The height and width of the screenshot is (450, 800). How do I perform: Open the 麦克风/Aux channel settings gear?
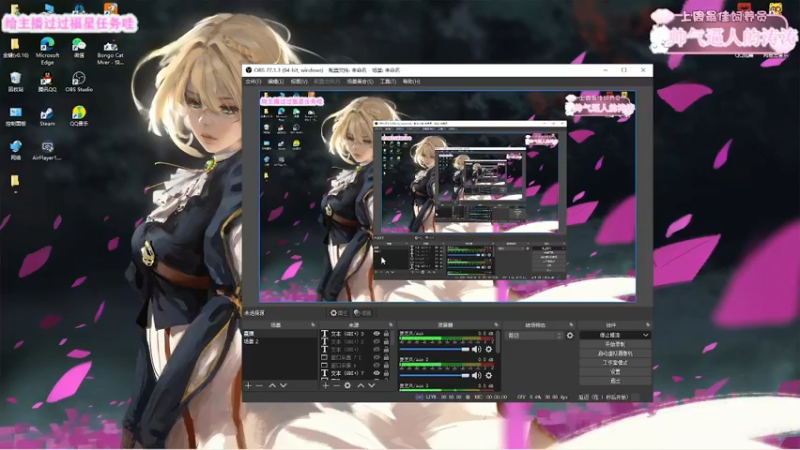pos(489,349)
